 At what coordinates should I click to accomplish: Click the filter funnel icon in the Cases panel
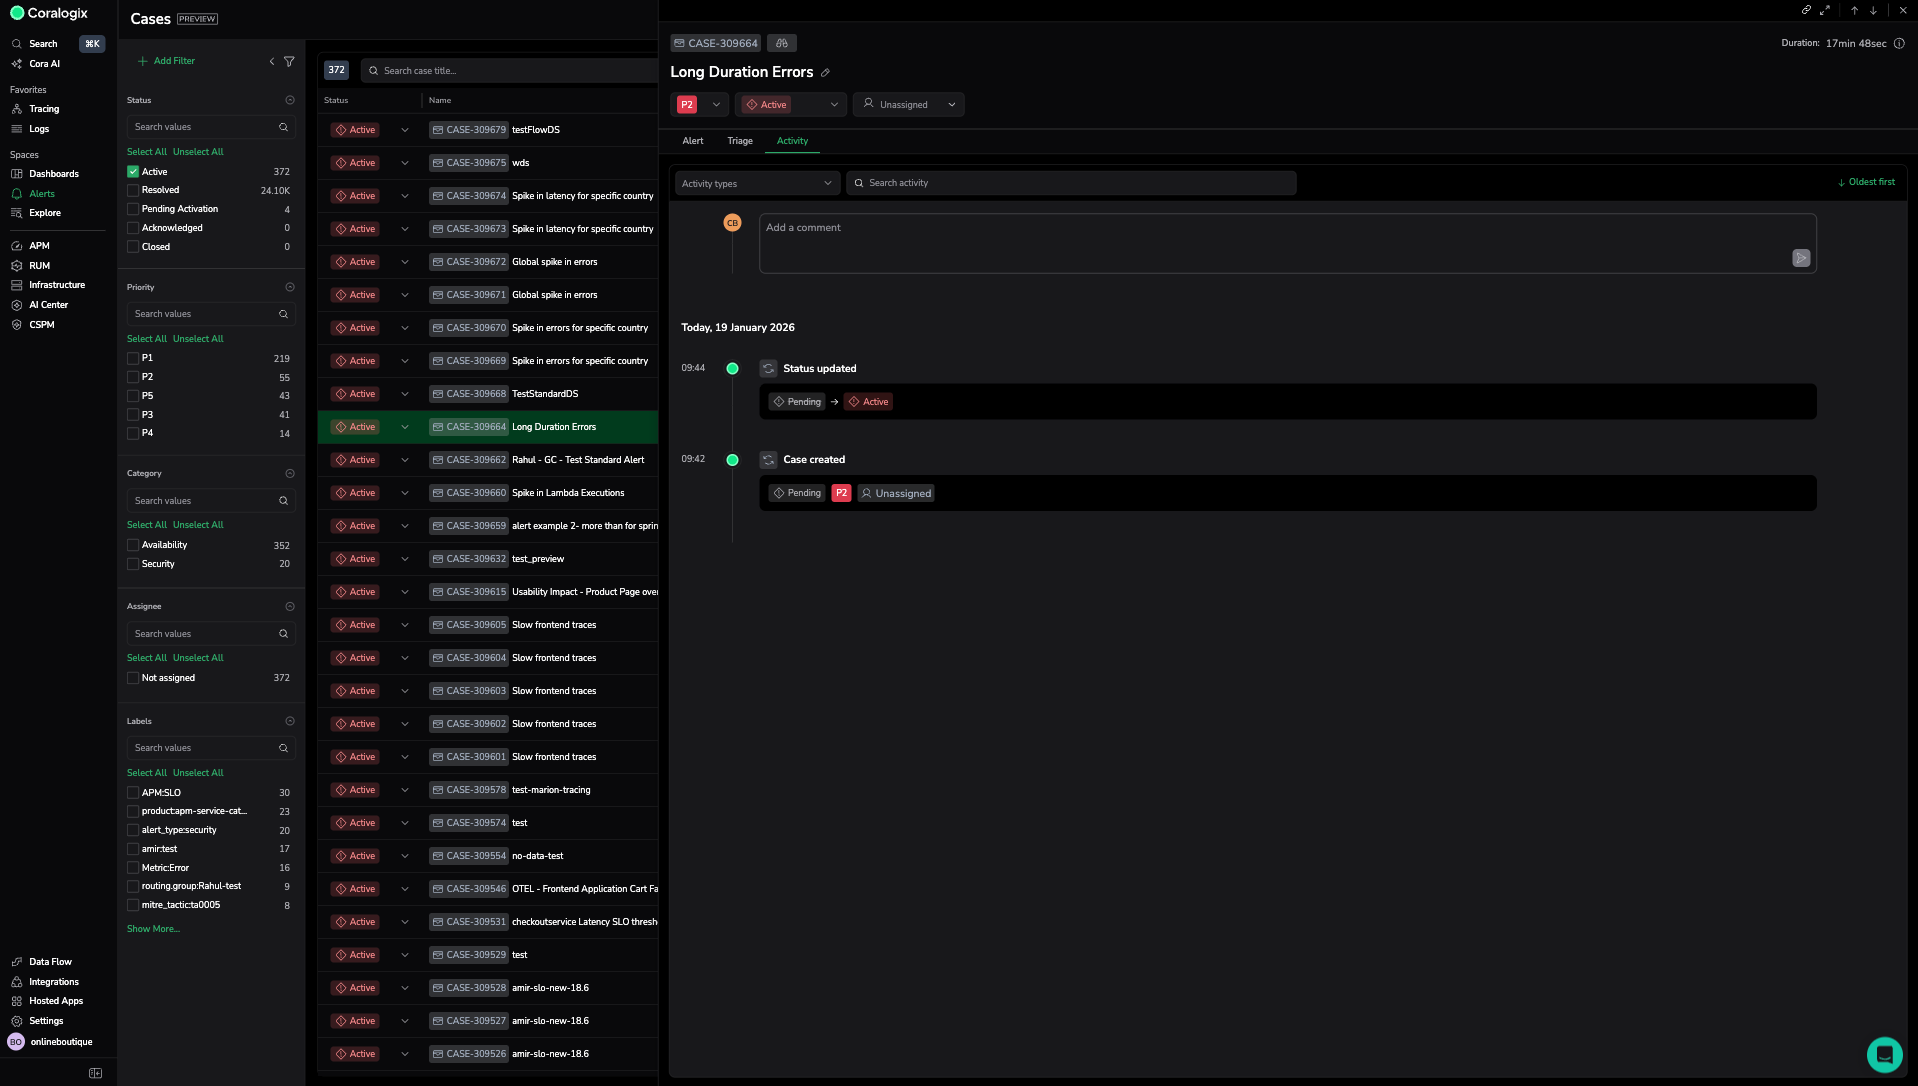pos(289,62)
